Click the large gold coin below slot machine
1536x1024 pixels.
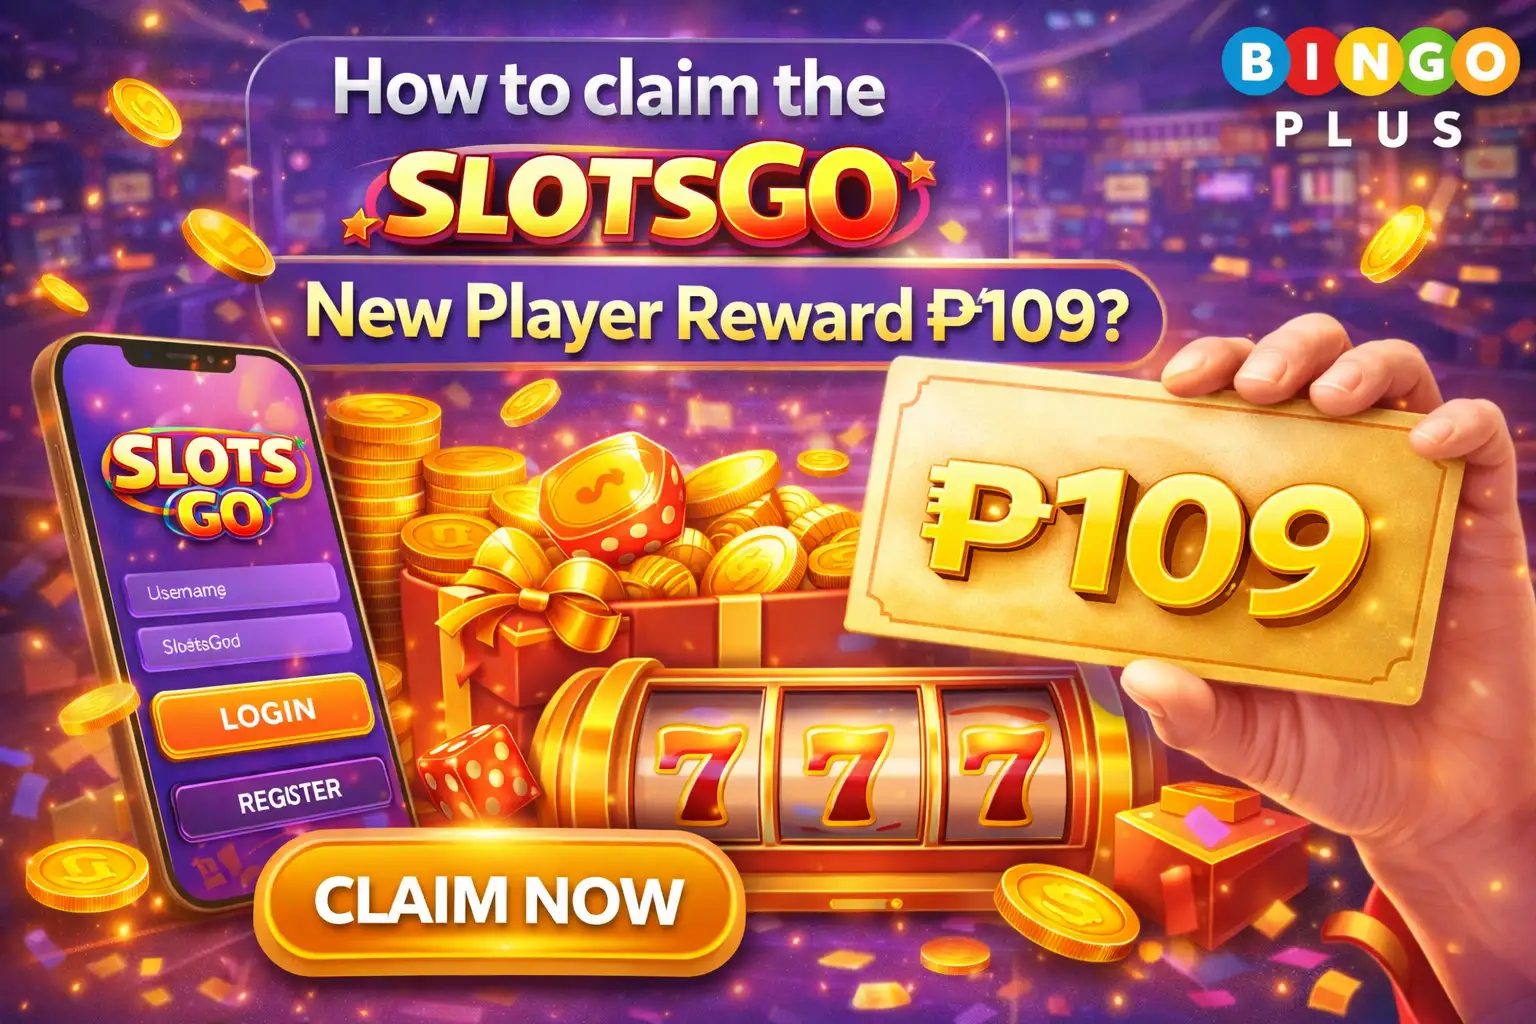tap(1066, 911)
